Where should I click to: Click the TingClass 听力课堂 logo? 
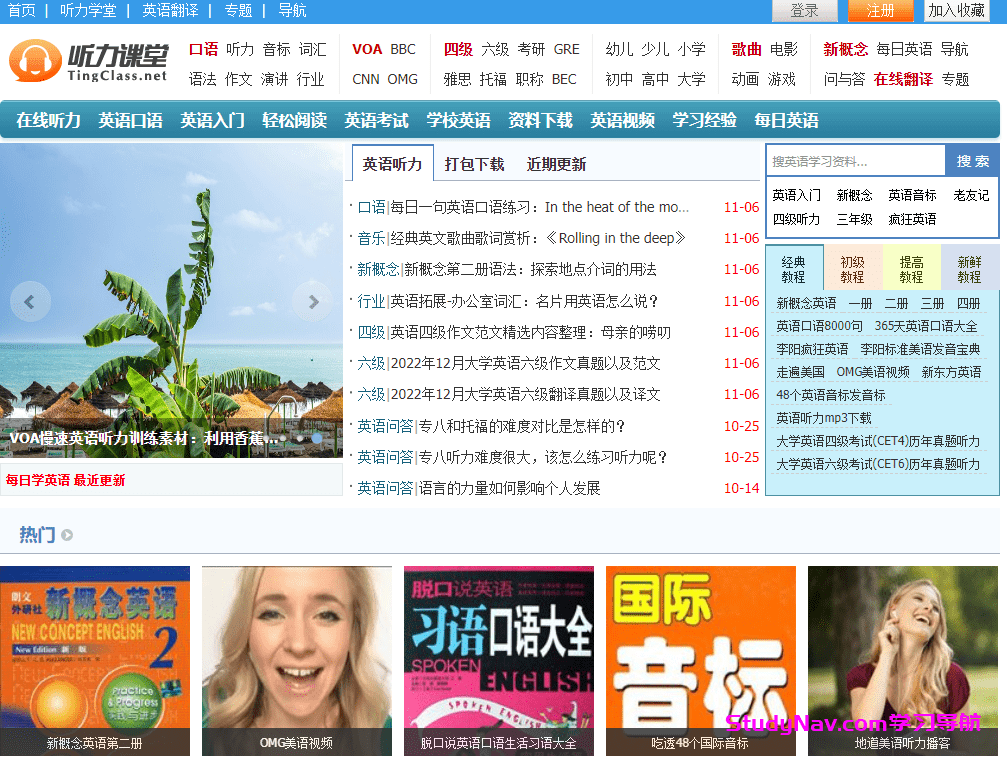88,63
